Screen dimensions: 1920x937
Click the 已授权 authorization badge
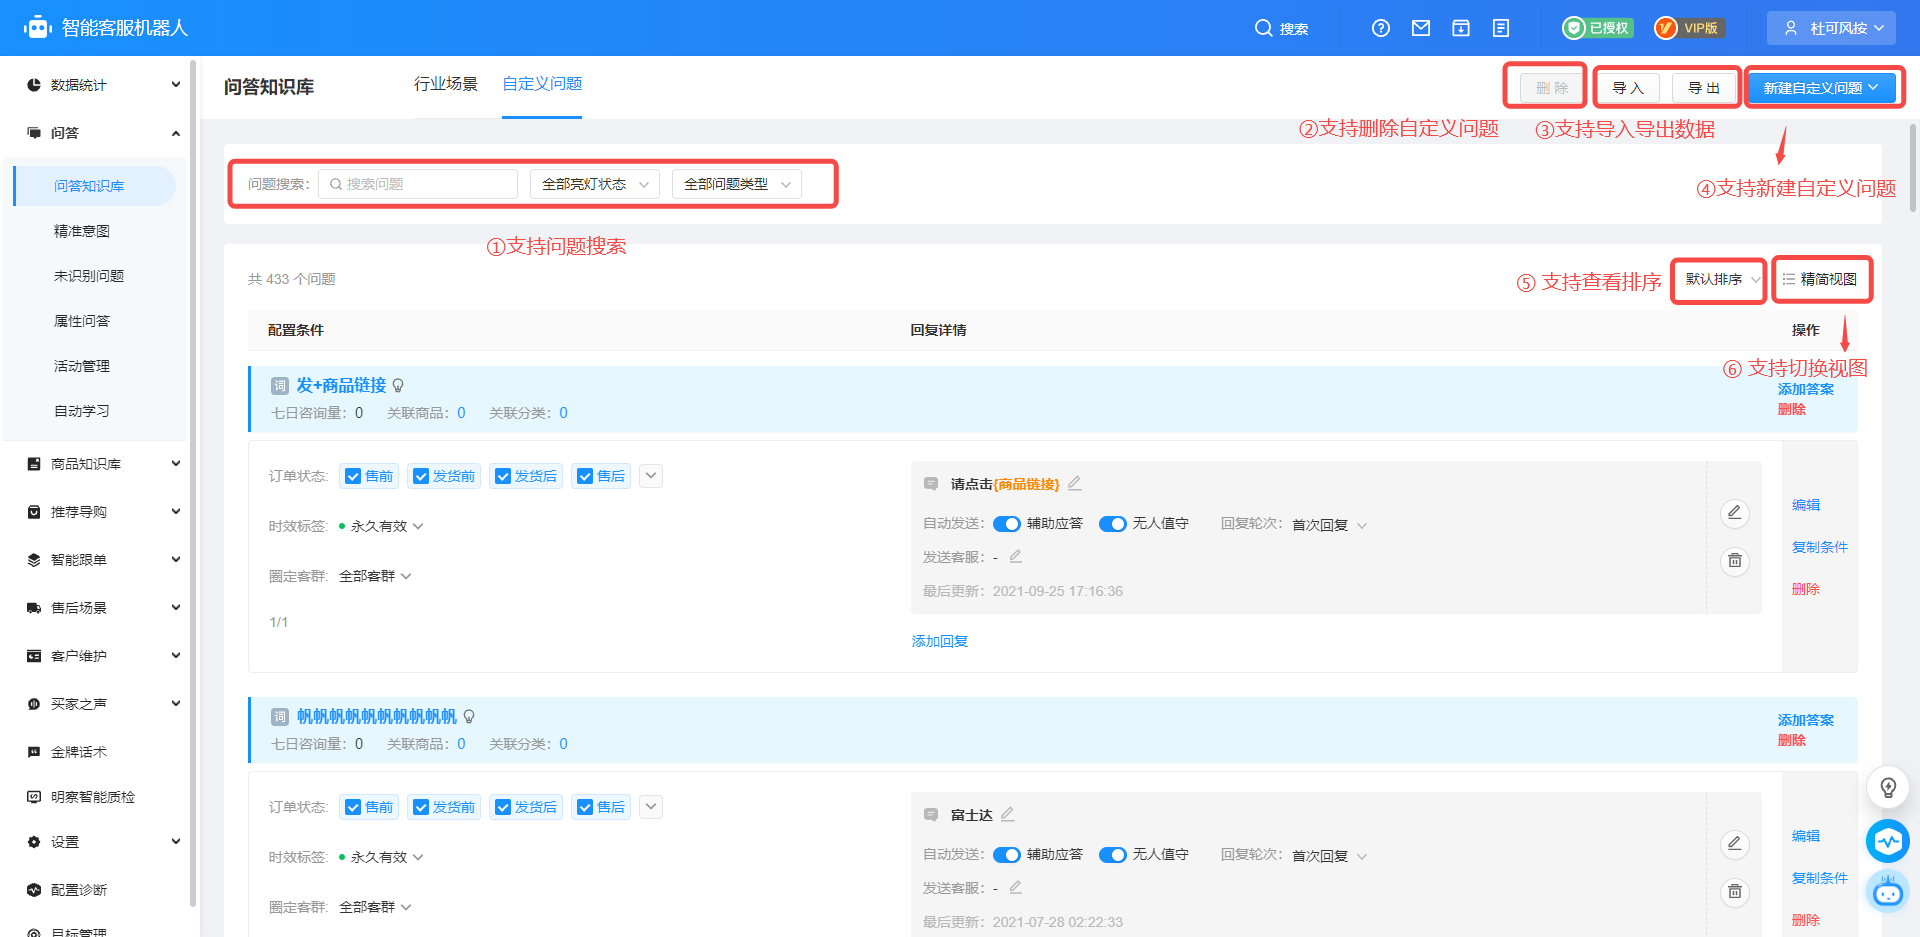tap(1598, 28)
